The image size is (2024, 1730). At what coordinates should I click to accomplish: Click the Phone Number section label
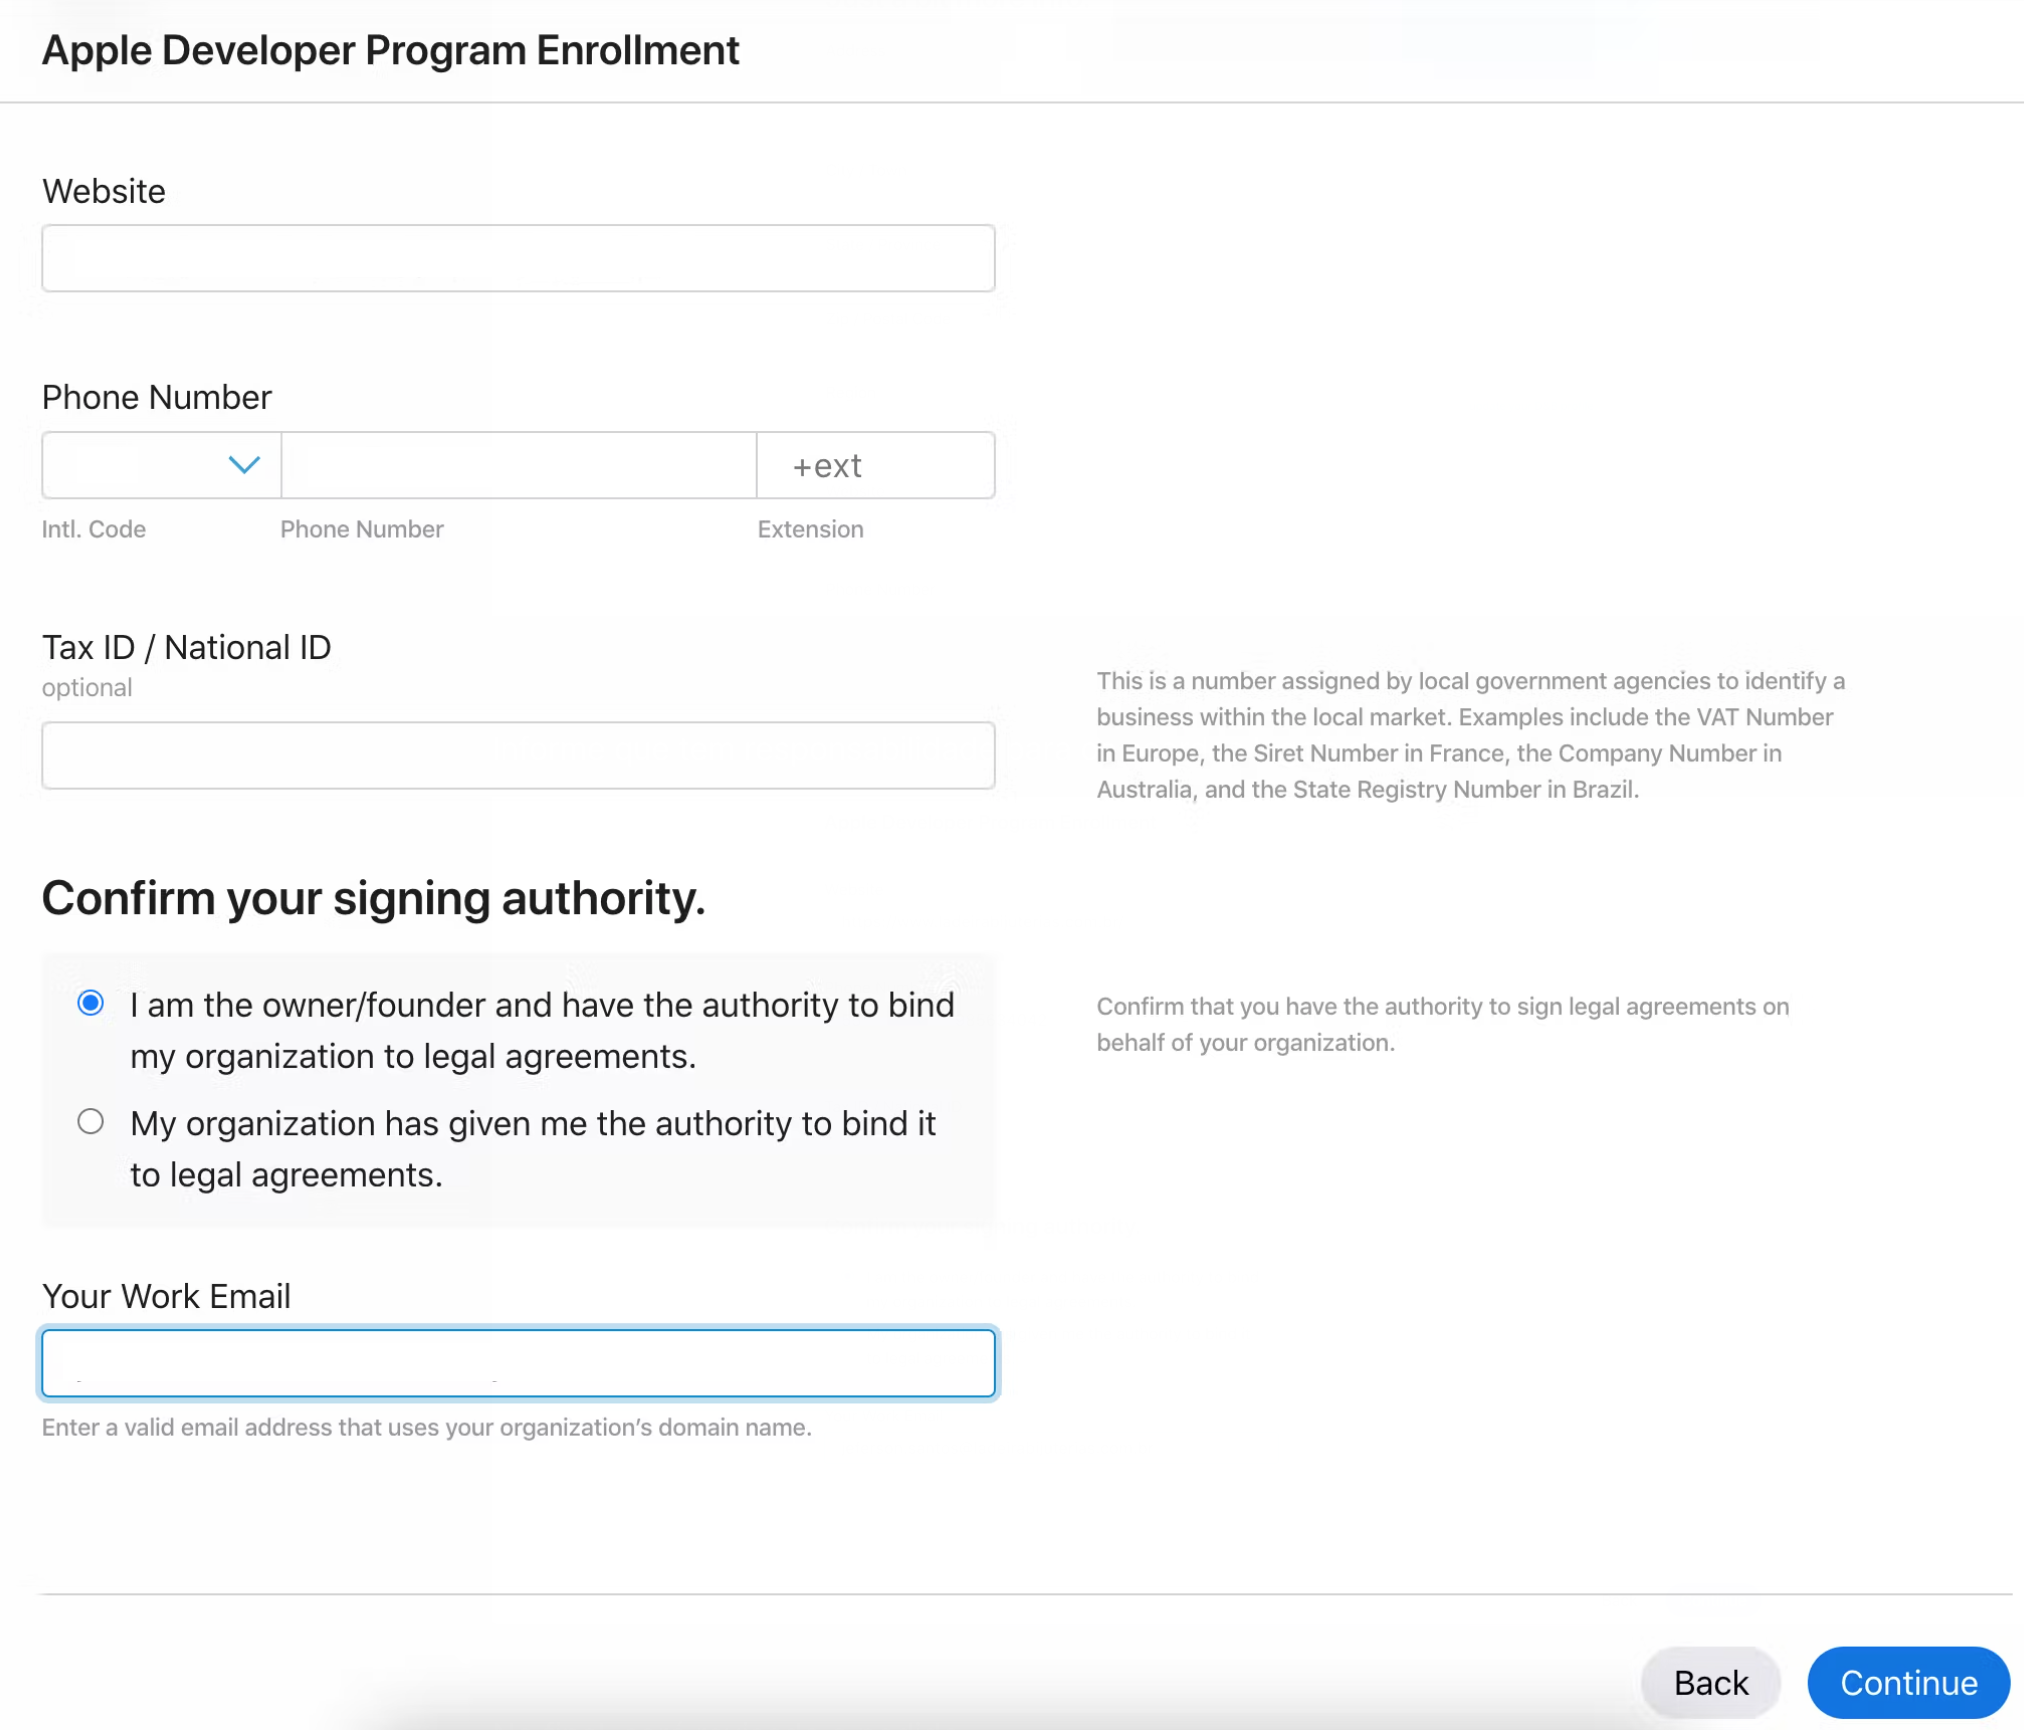click(157, 397)
